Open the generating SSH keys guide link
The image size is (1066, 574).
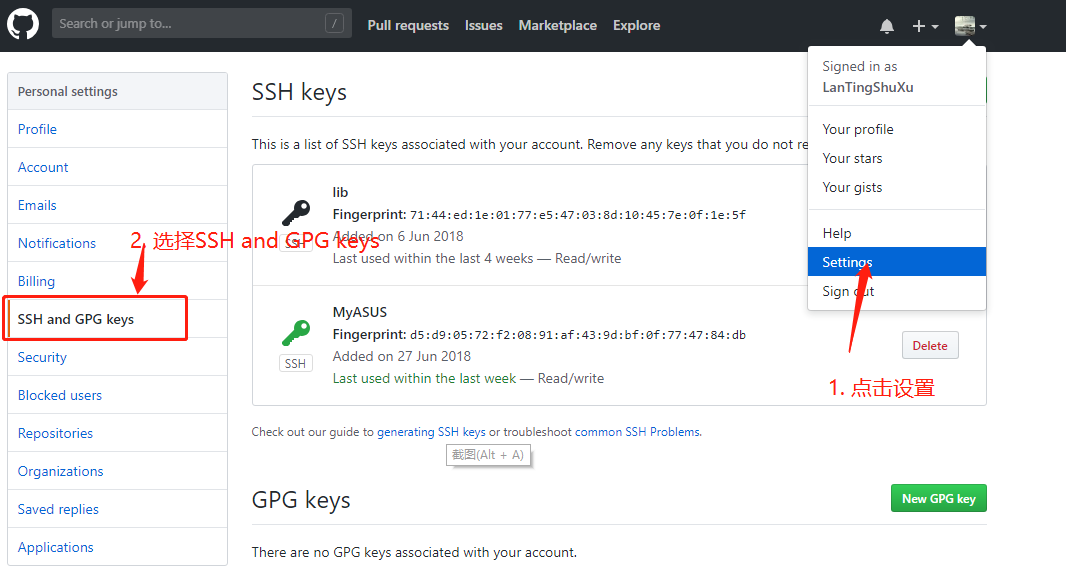click(432, 432)
